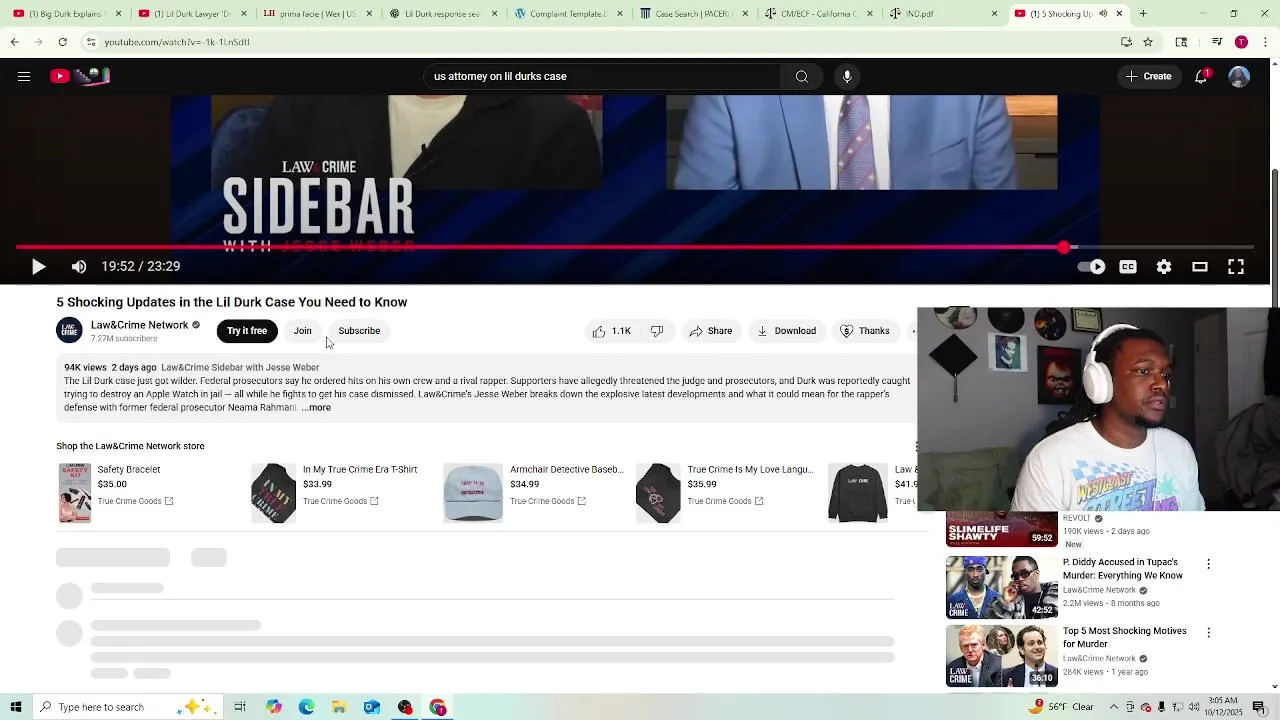Mute the video volume speaker
The height and width of the screenshot is (720, 1280).
[79, 266]
